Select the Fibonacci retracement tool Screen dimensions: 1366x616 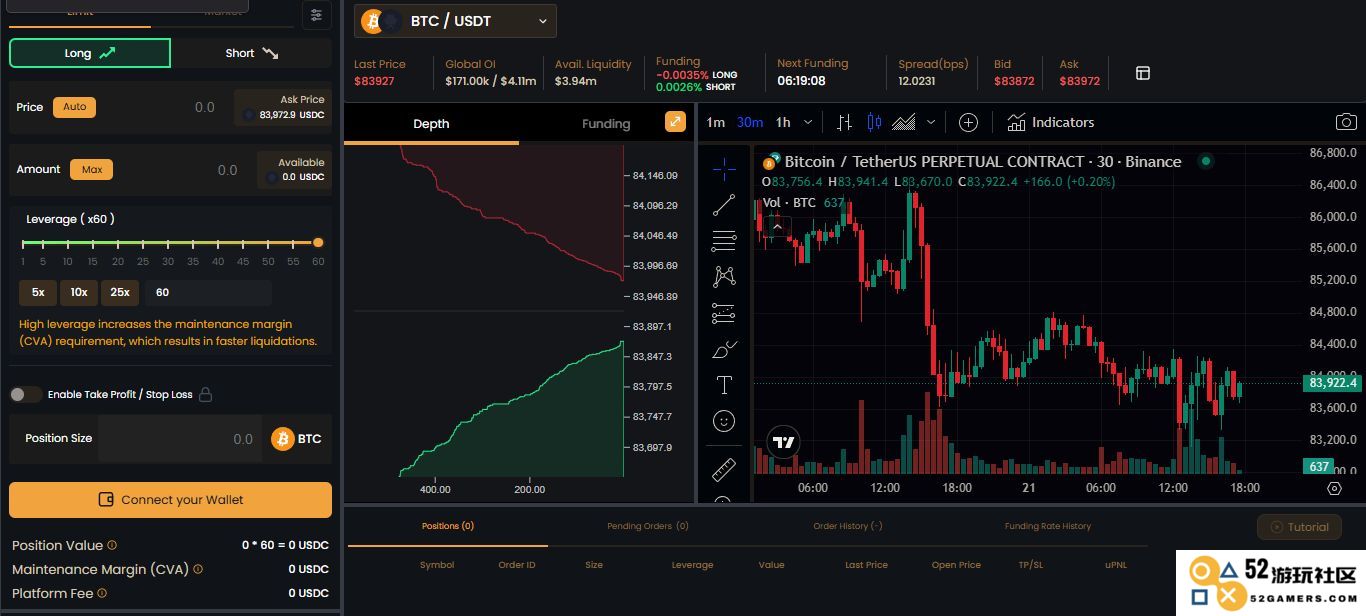tap(724, 240)
